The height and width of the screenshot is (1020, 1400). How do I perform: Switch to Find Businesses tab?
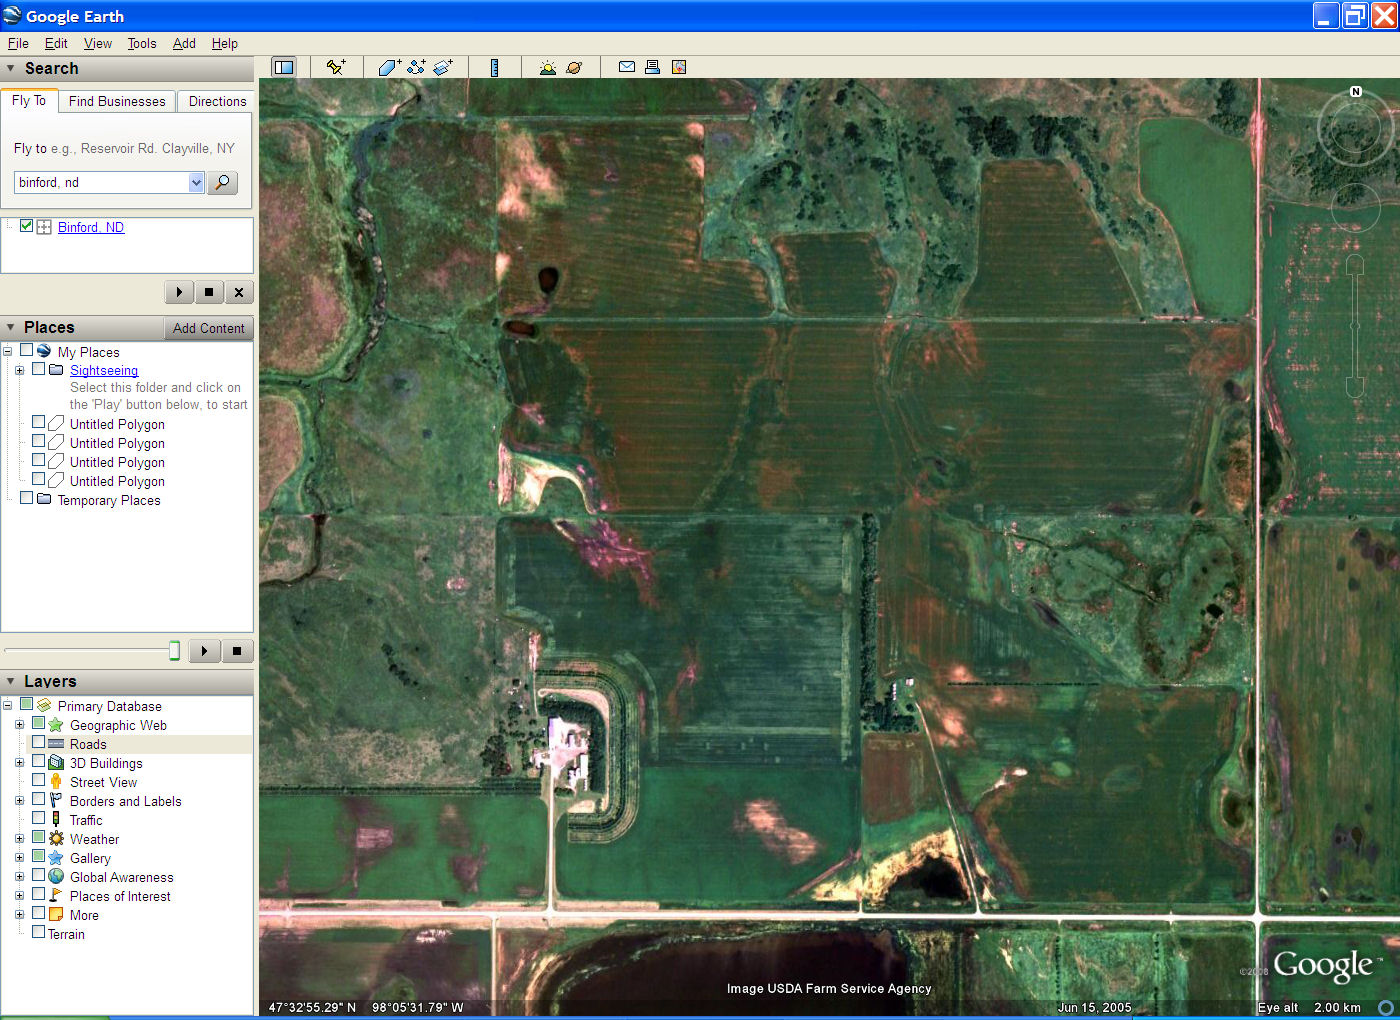[117, 101]
